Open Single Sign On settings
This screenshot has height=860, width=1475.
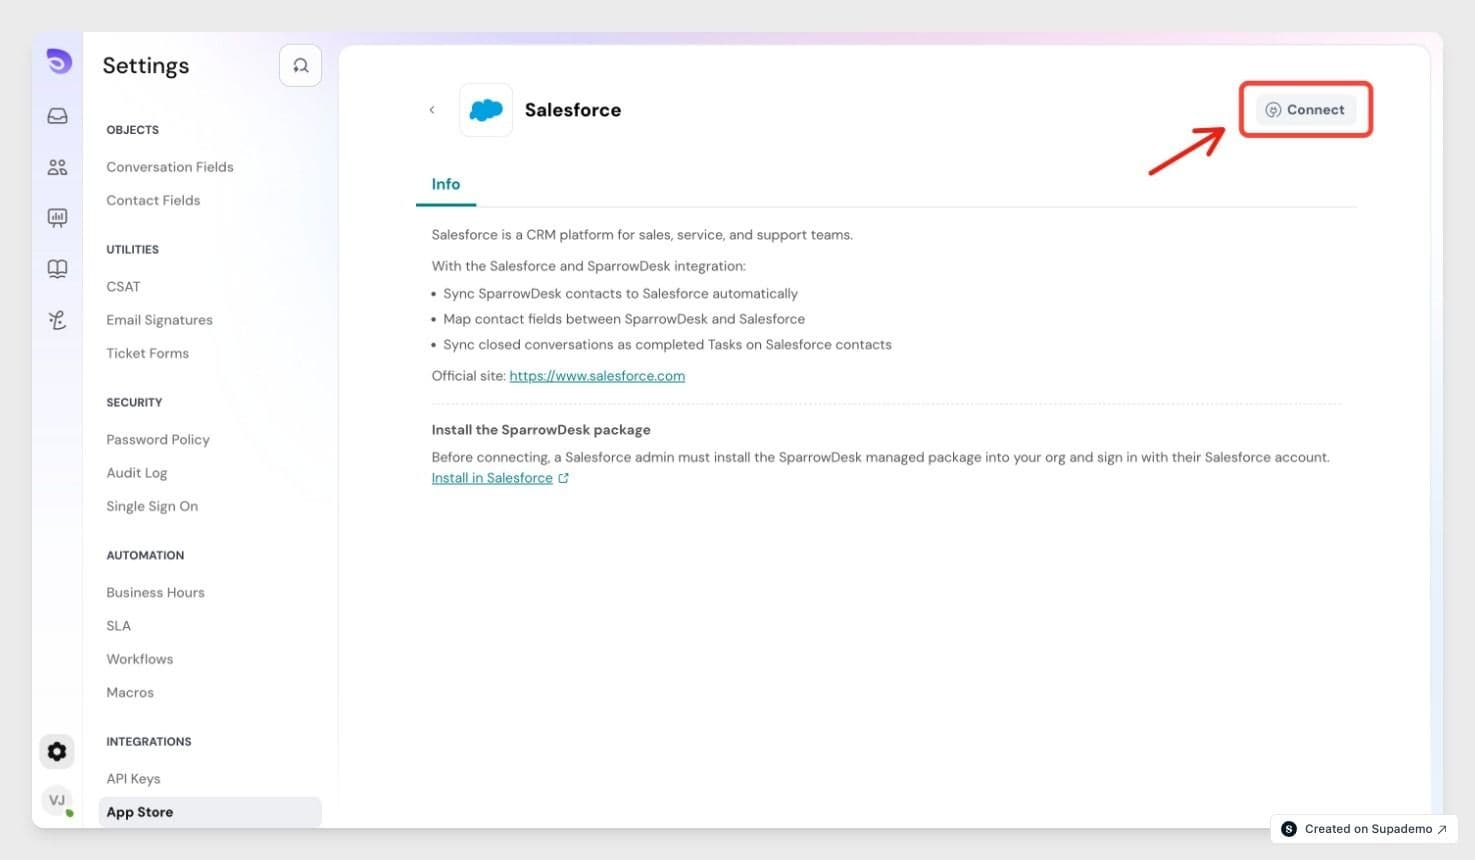(152, 506)
